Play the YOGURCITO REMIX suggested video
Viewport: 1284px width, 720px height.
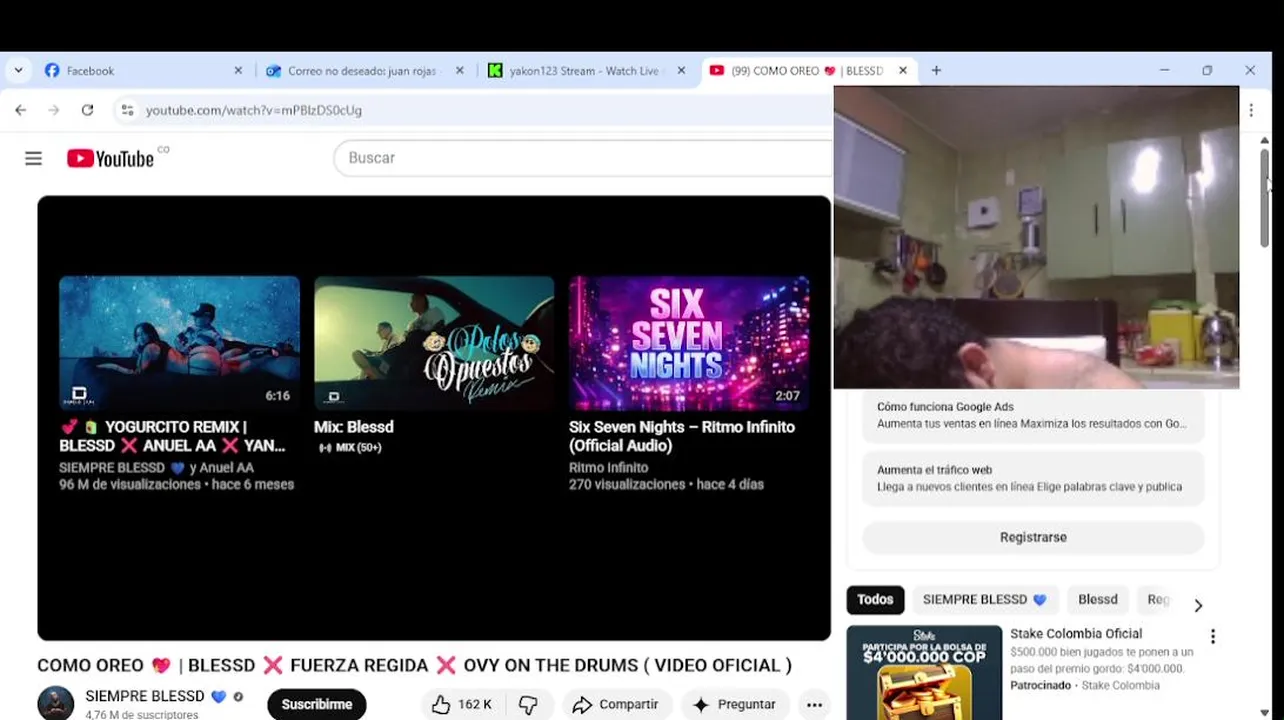point(179,343)
